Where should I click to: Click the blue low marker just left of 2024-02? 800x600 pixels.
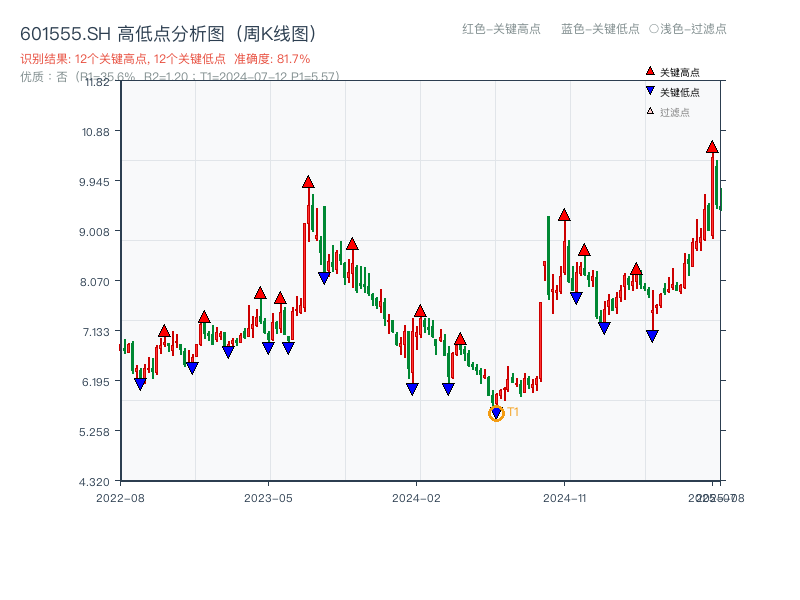pyautogui.click(x=412, y=389)
